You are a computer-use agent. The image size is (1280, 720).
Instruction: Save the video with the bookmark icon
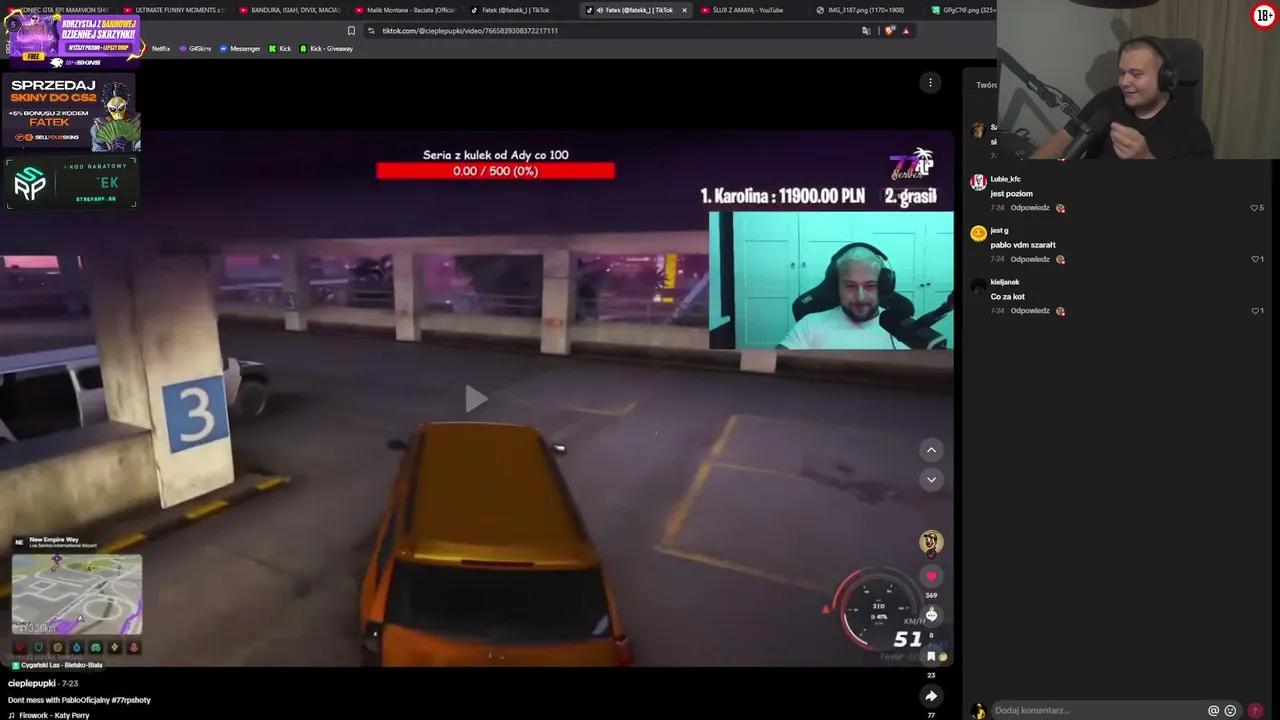pos(931,656)
